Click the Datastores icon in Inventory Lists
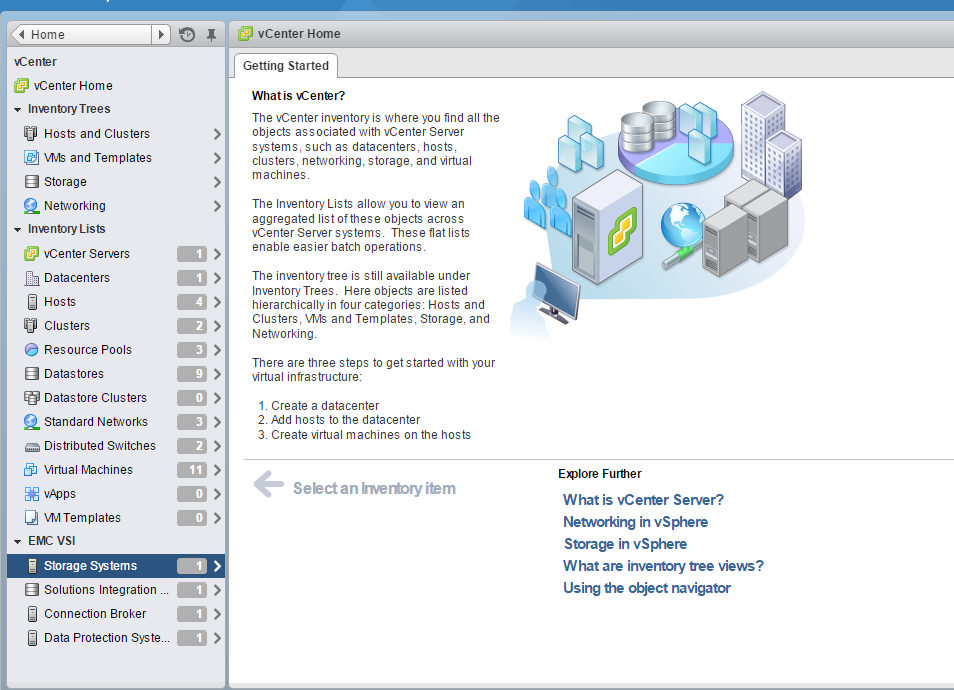 pyautogui.click(x=31, y=374)
